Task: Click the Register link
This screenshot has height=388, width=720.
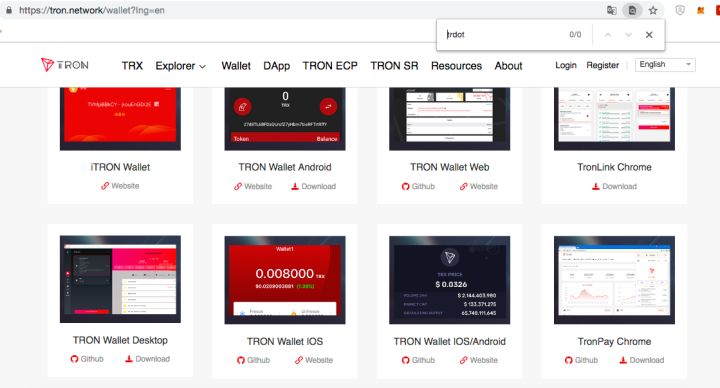Action: click(x=602, y=65)
